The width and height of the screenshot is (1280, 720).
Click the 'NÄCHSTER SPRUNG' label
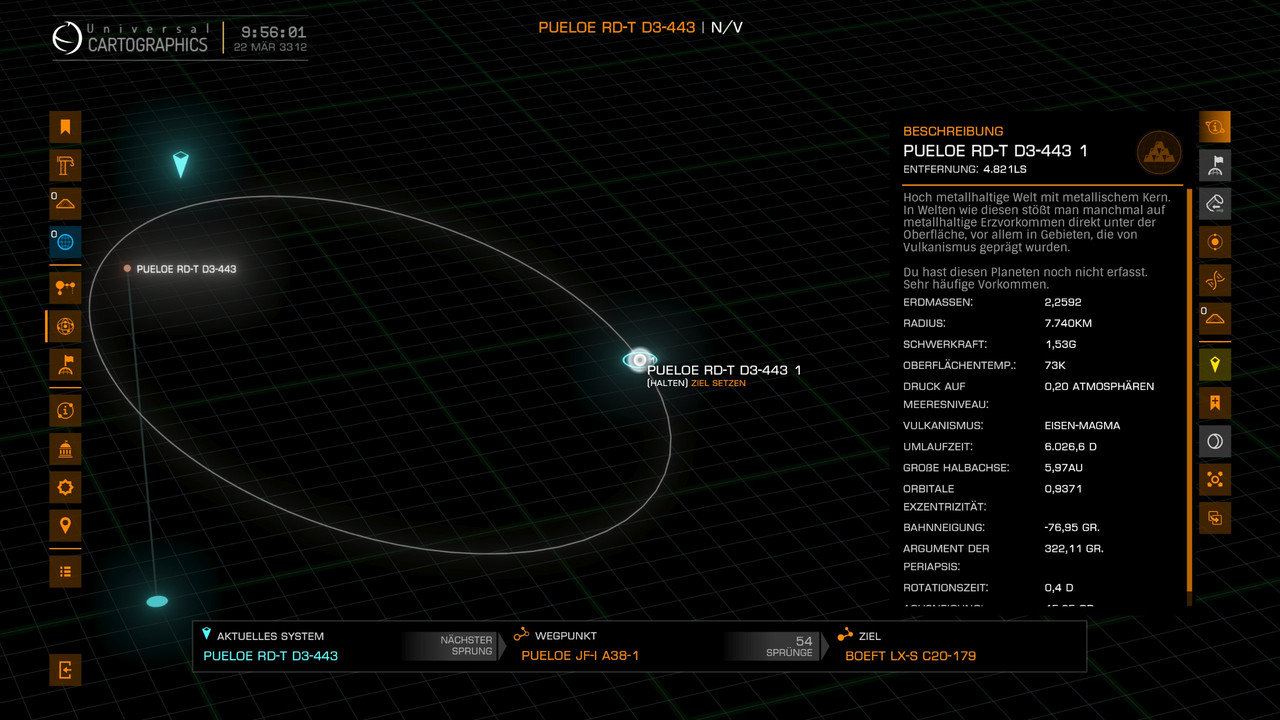(466, 645)
